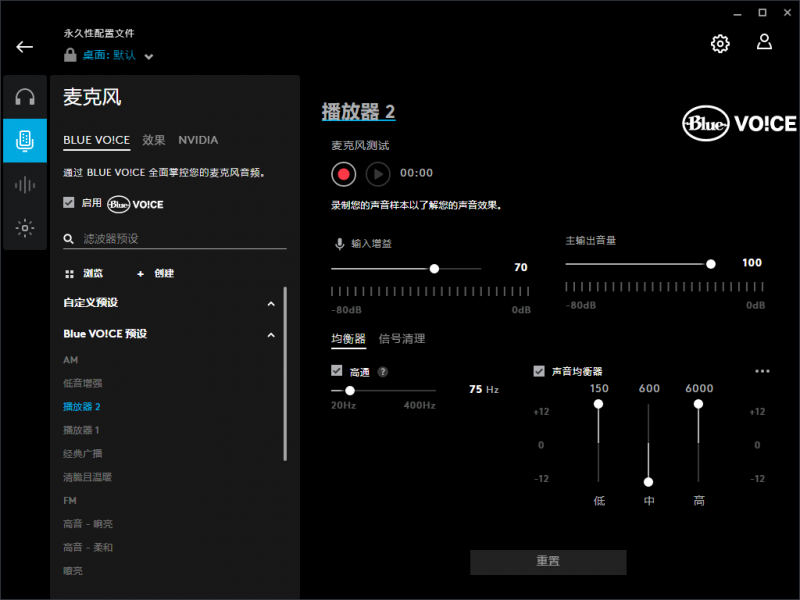Collapse the Blue VO!CE 预设 section
This screenshot has height=600, width=800.
[x=271, y=335]
